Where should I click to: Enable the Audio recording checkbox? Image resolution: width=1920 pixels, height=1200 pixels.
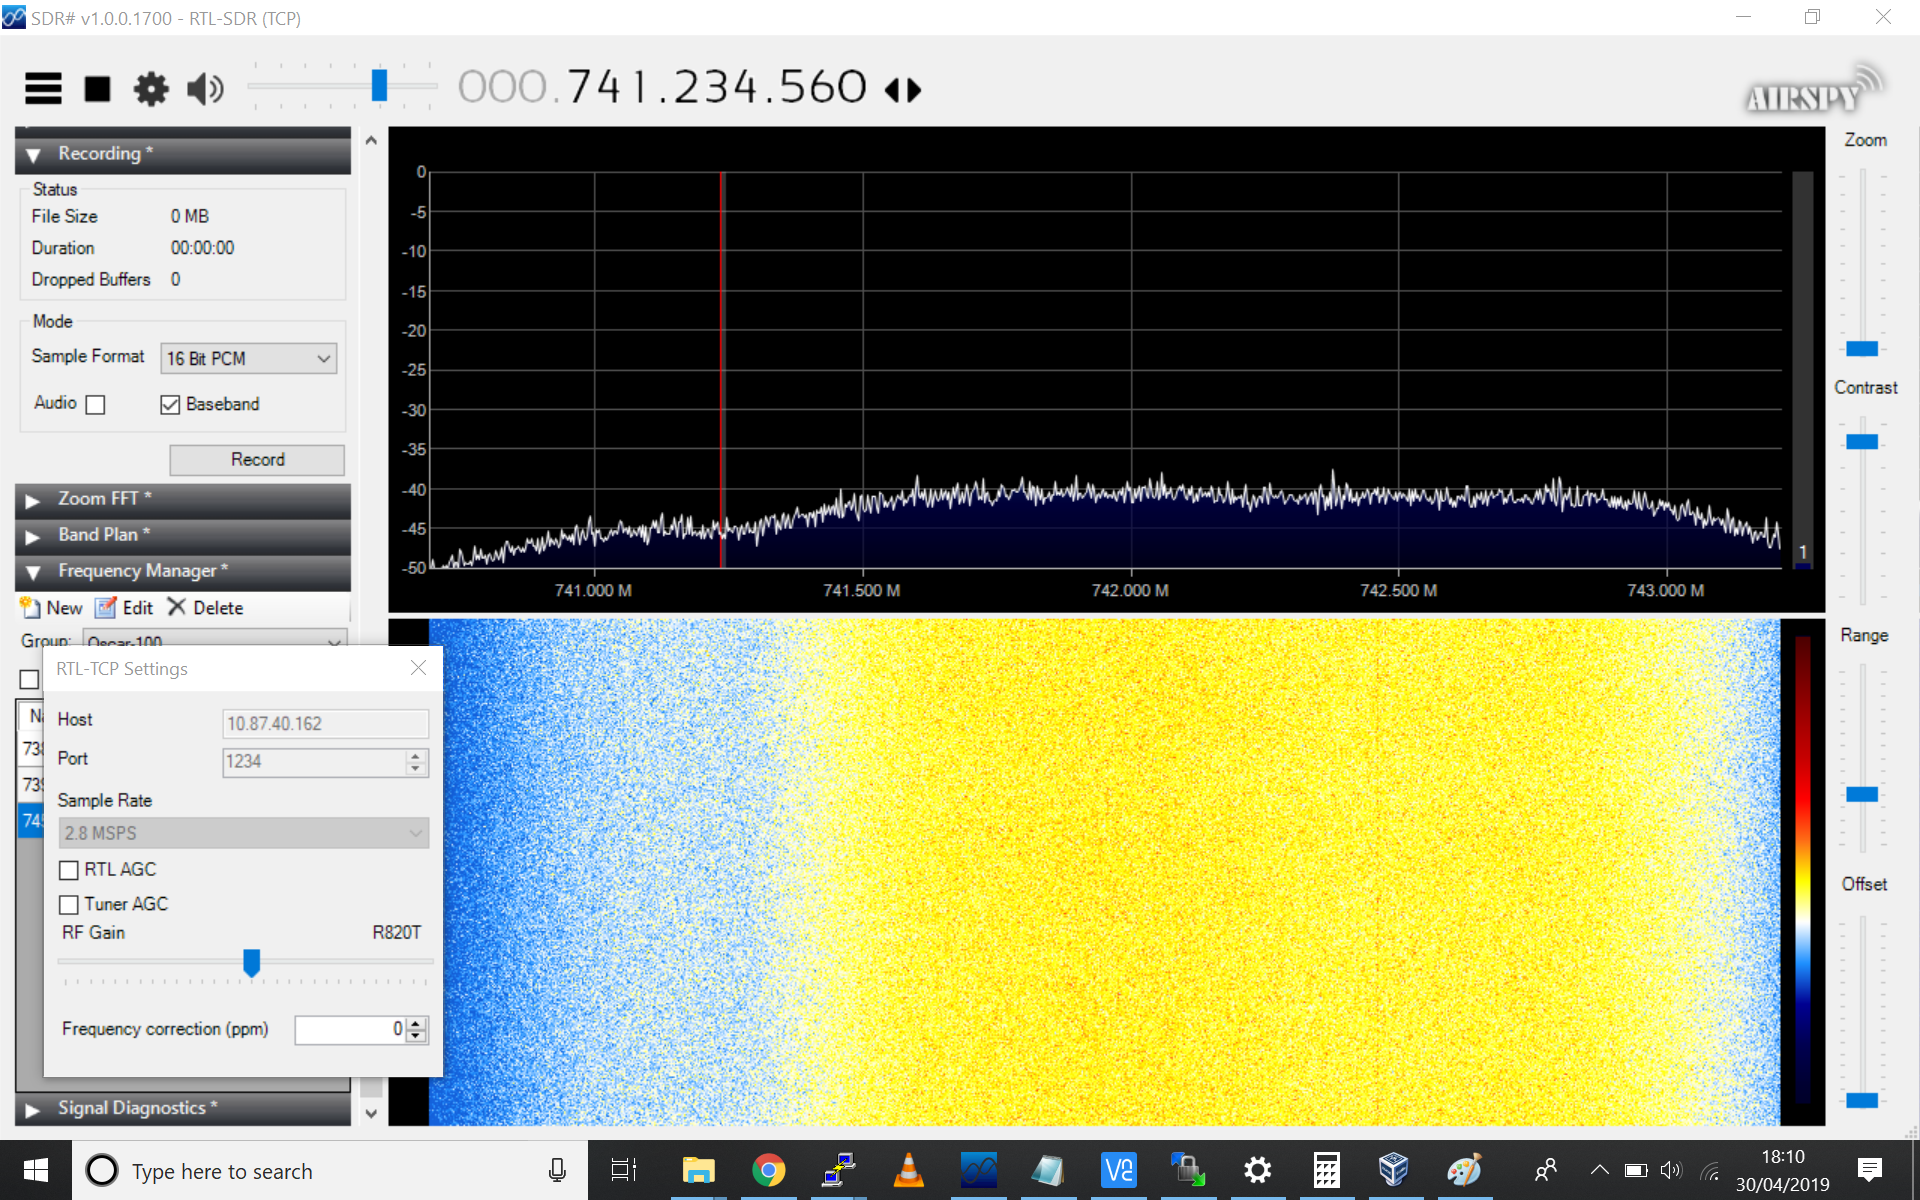pos(95,404)
